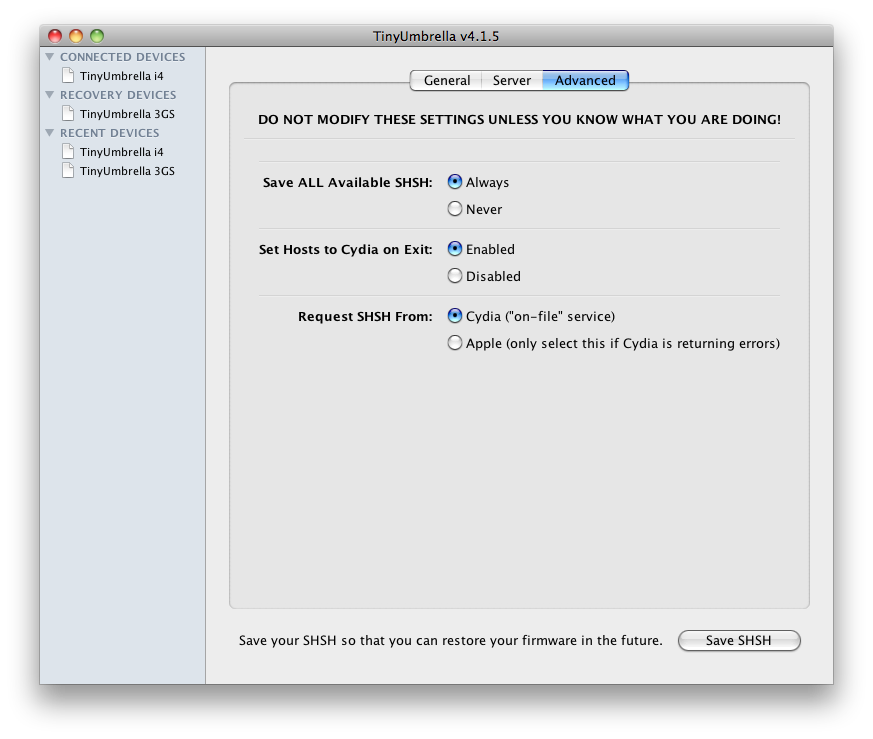Viewport: 873px width, 739px height.
Task: Click the Connected Devices header text
Action: point(122,57)
